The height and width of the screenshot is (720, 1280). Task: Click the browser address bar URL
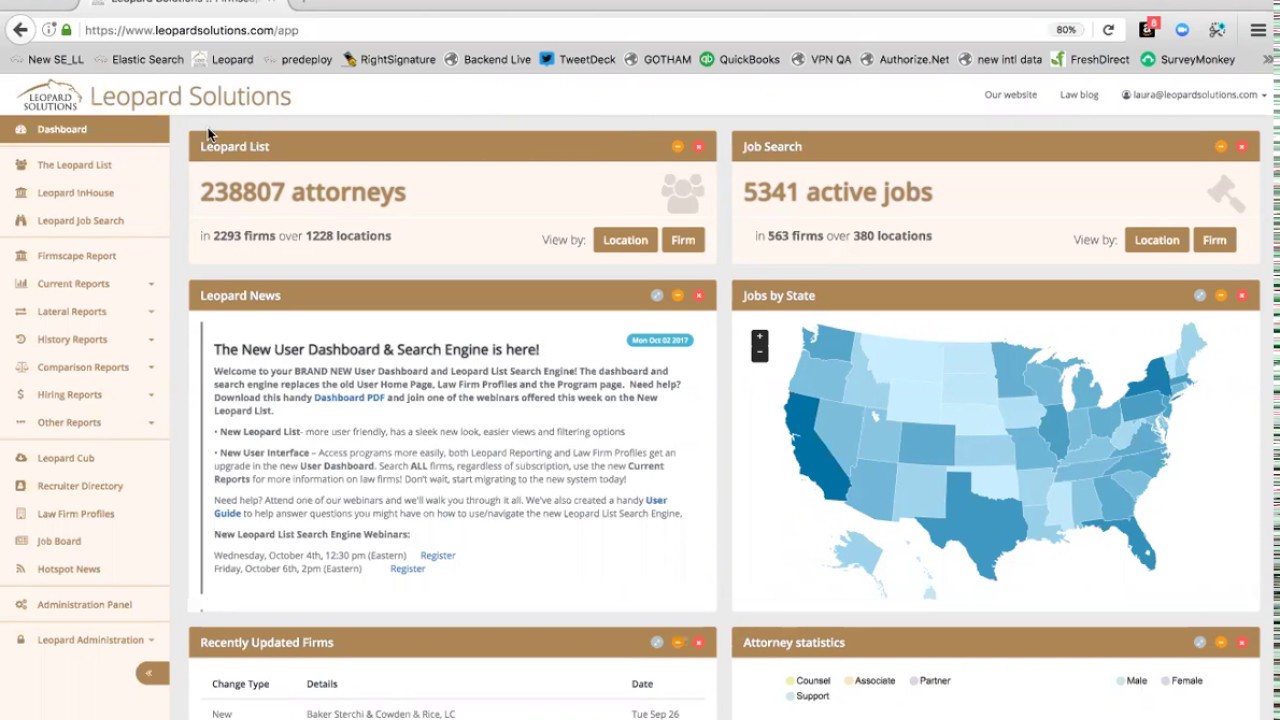pyautogui.click(x=191, y=30)
